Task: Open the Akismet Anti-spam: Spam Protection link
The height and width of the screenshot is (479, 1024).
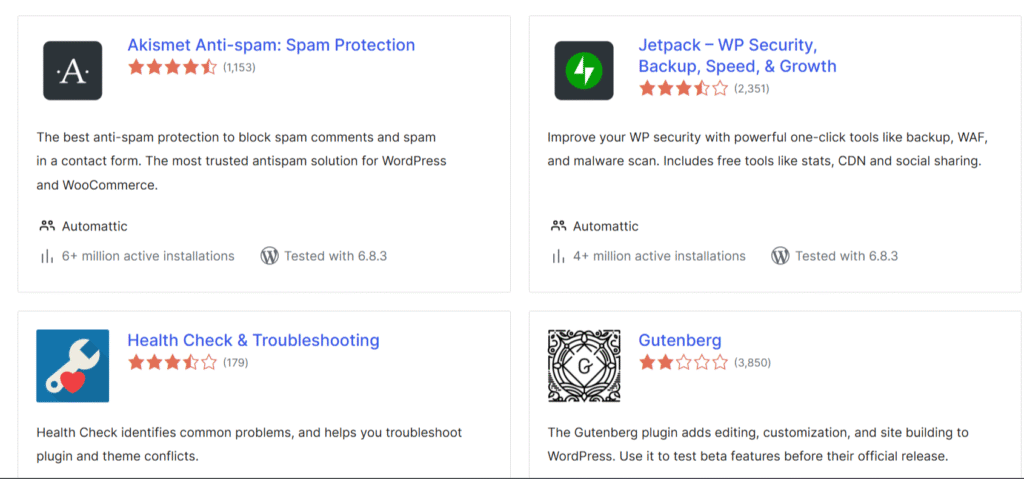Action: pyautogui.click(x=271, y=45)
